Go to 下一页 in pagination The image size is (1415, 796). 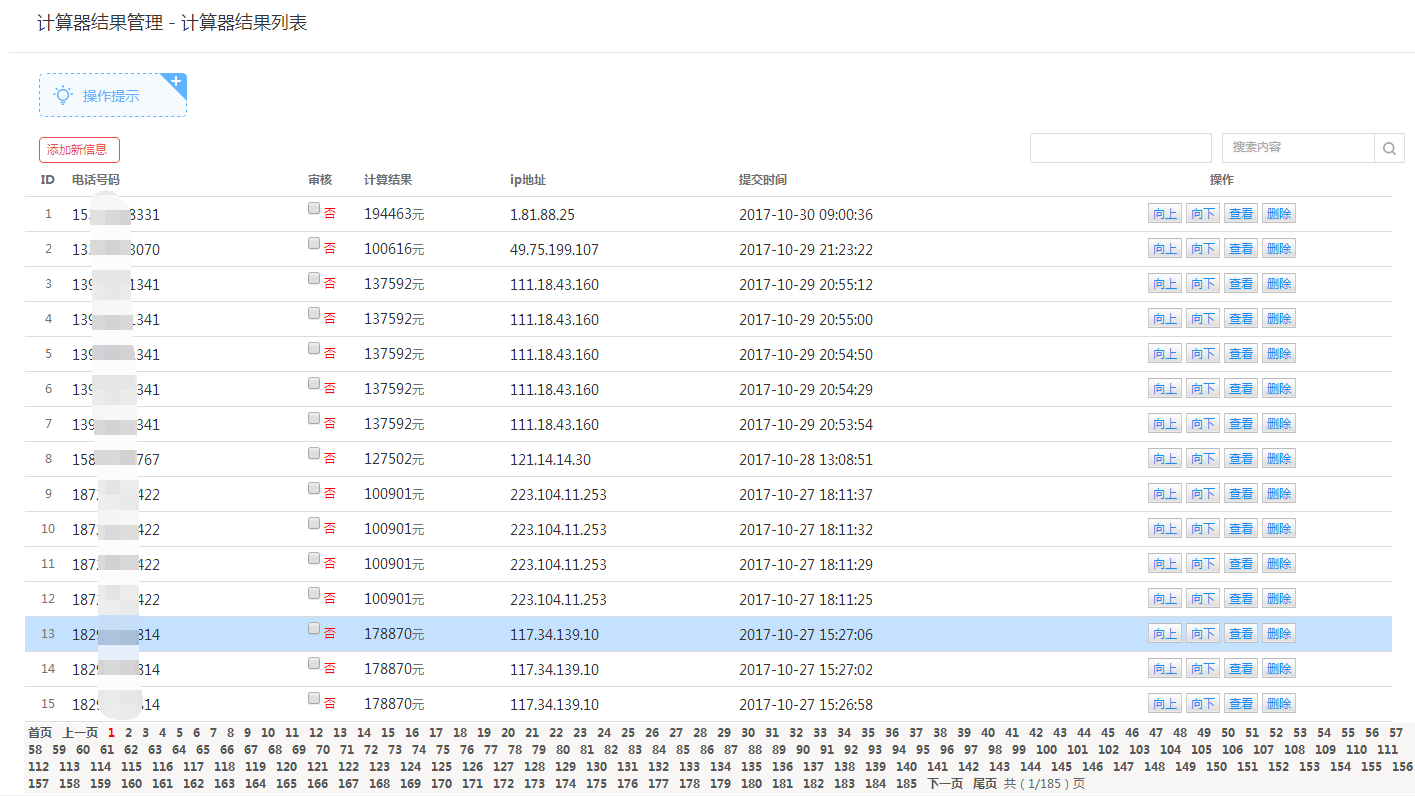click(945, 783)
